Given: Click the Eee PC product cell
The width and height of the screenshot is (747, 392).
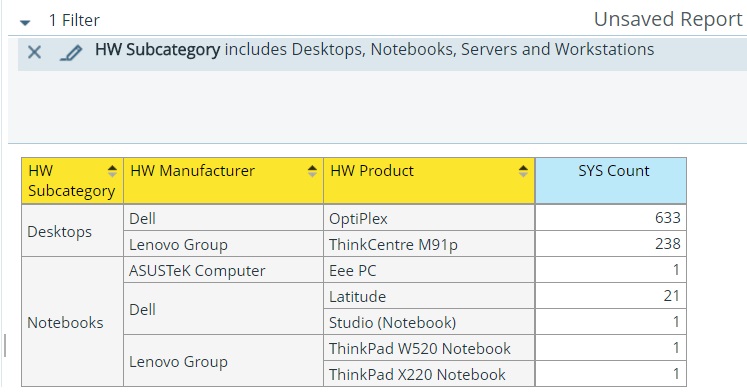Looking at the screenshot, I should [x=429, y=270].
